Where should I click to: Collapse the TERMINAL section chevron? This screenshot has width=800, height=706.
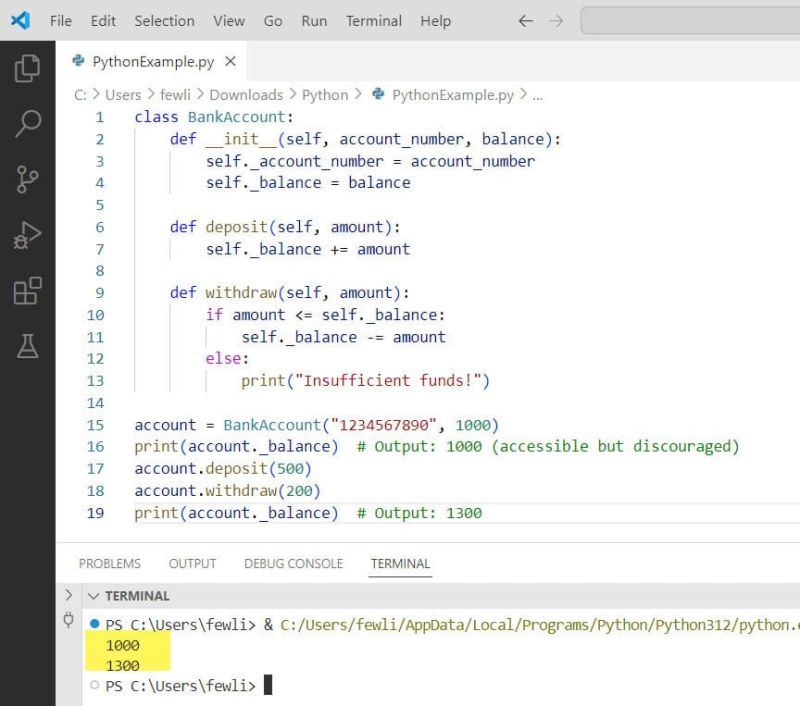pos(92,595)
